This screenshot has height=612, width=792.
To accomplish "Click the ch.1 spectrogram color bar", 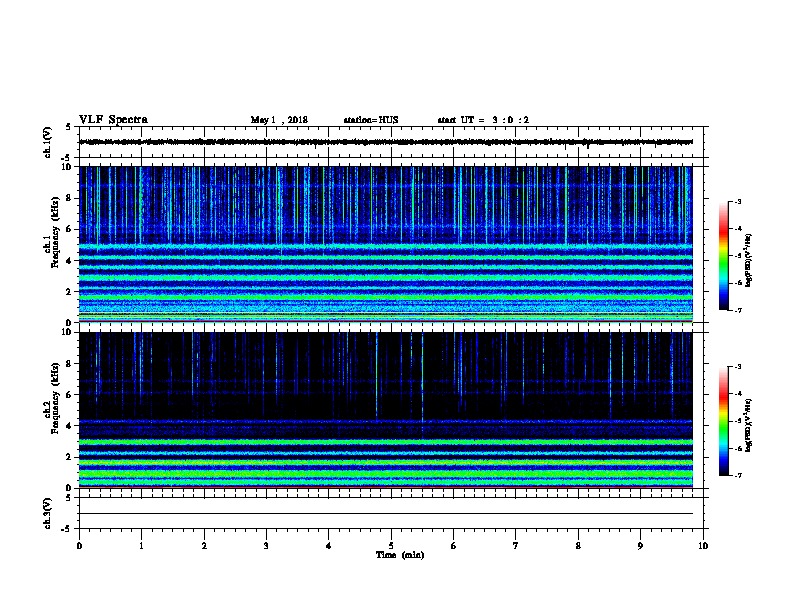I will [x=724, y=256].
